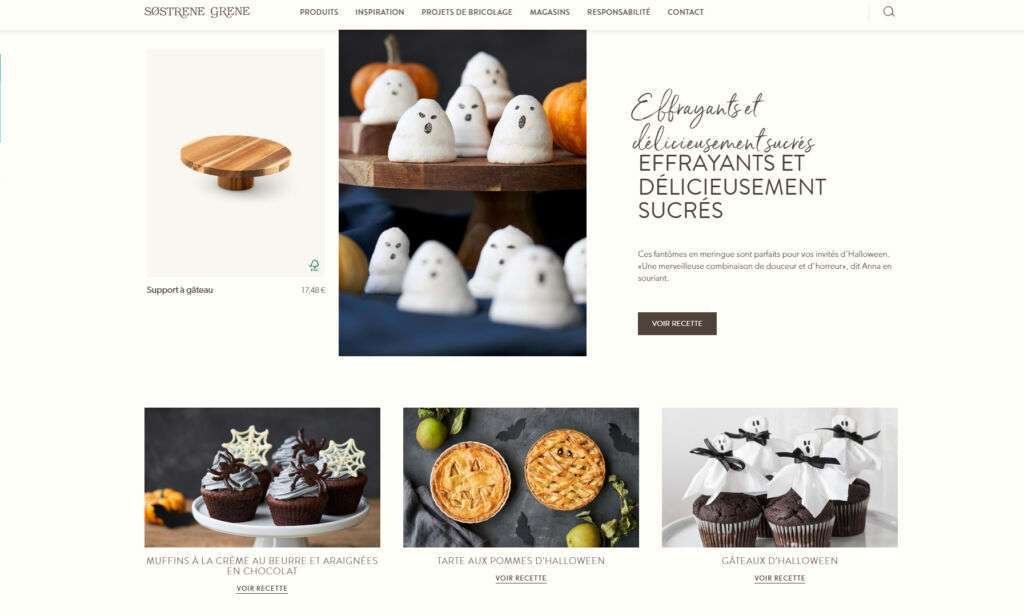
Task: Open the Contact page link
Action: [685, 12]
